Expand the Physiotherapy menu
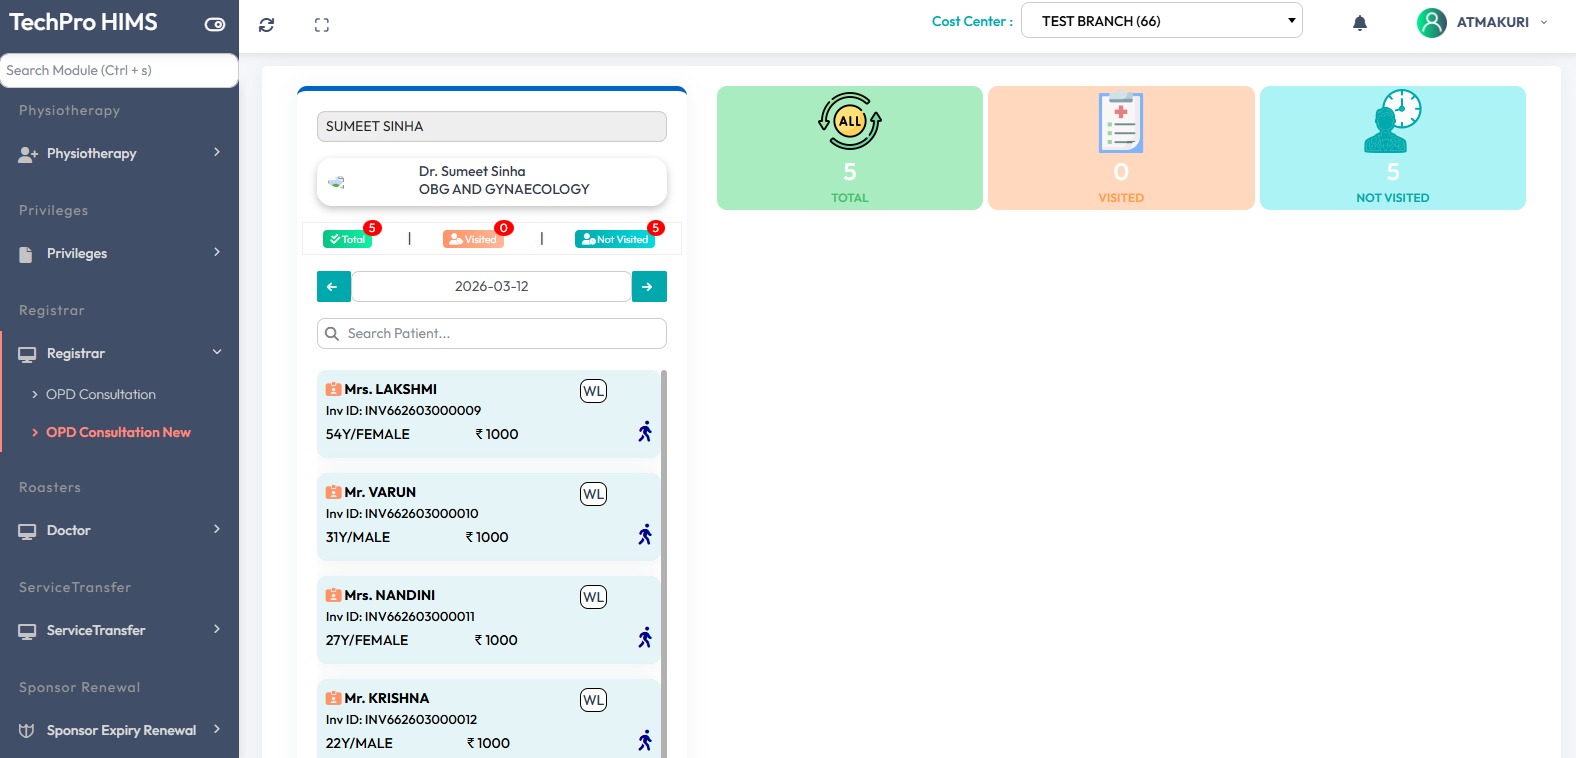The width and height of the screenshot is (1576, 758). tap(119, 153)
